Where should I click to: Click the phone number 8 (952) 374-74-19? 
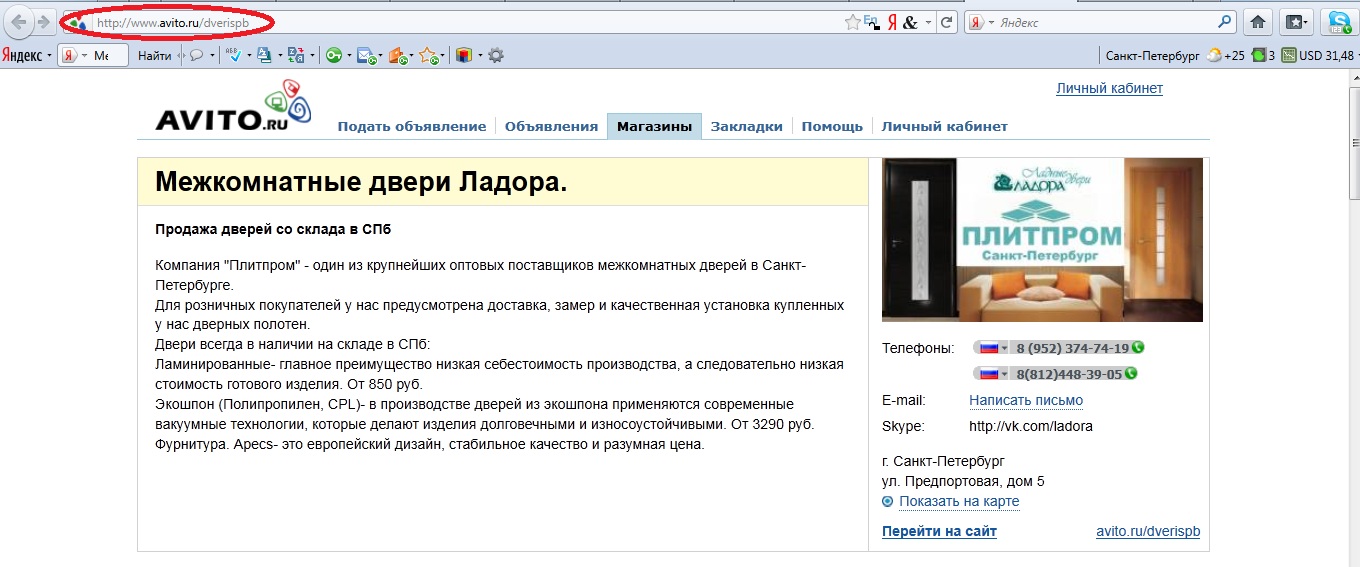(1072, 348)
